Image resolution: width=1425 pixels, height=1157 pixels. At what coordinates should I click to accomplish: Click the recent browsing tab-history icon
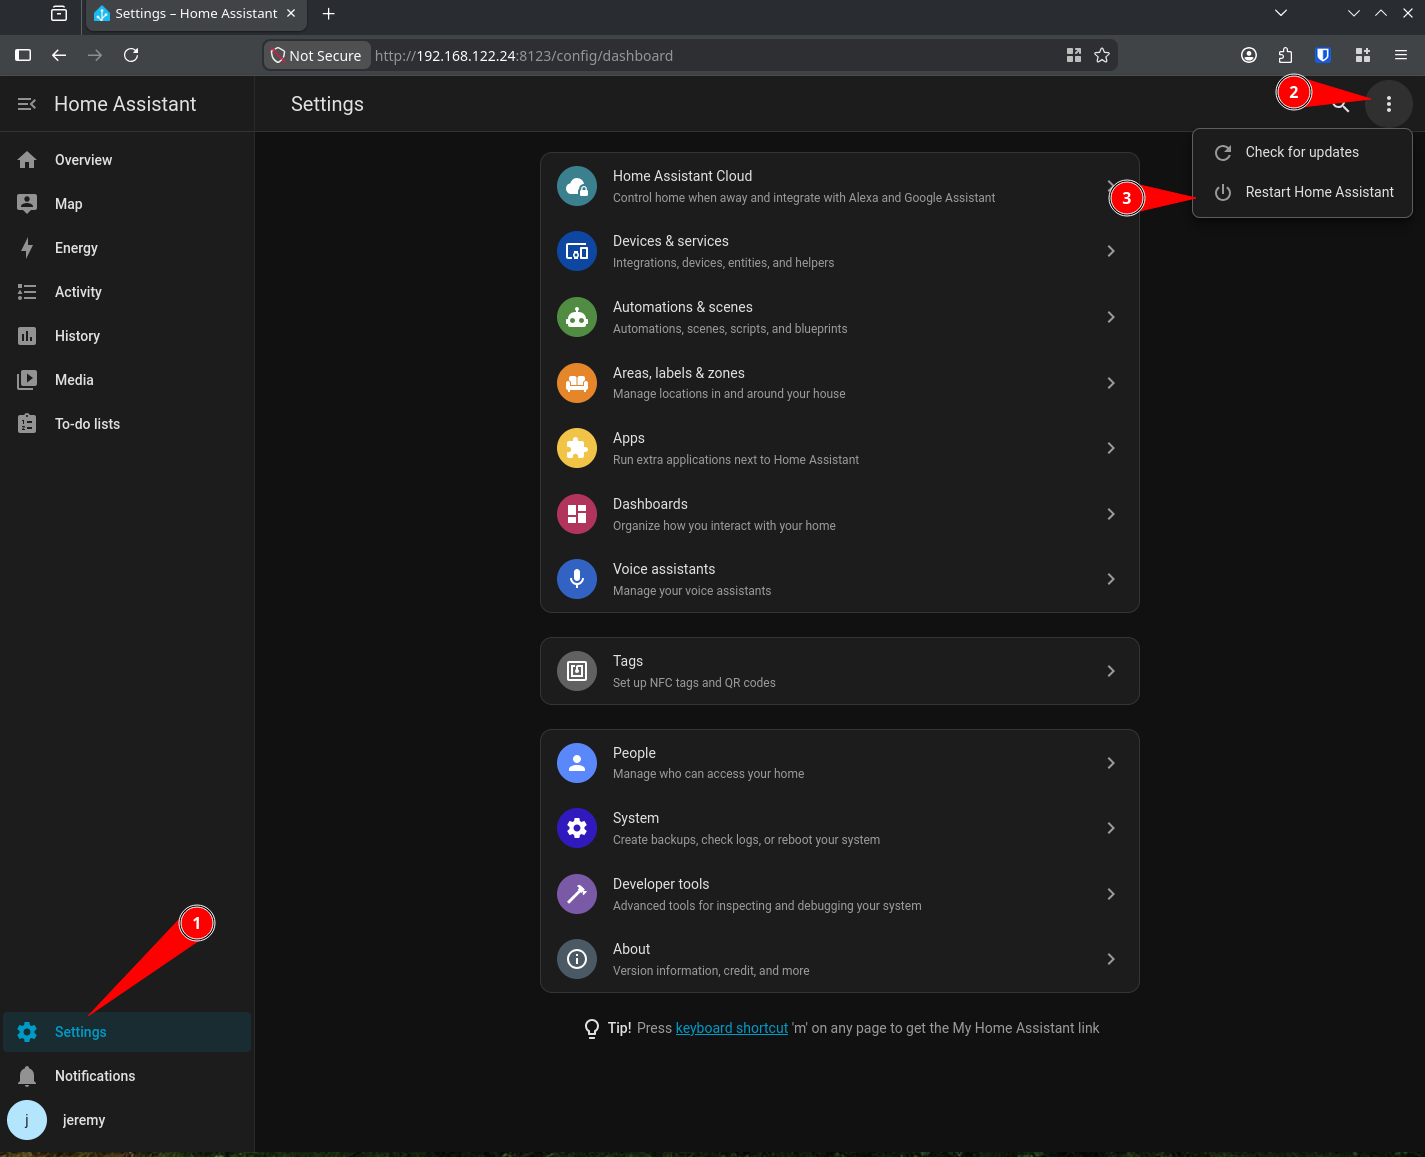click(x=59, y=13)
